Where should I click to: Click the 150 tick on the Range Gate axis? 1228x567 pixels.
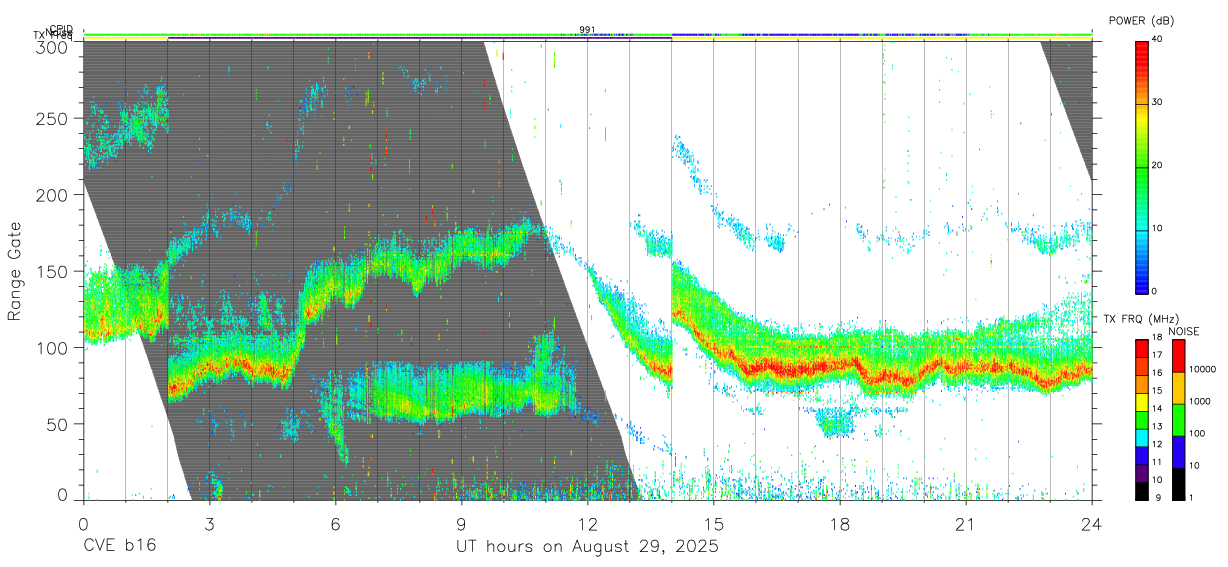pyautogui.click(x=52, y=271)
